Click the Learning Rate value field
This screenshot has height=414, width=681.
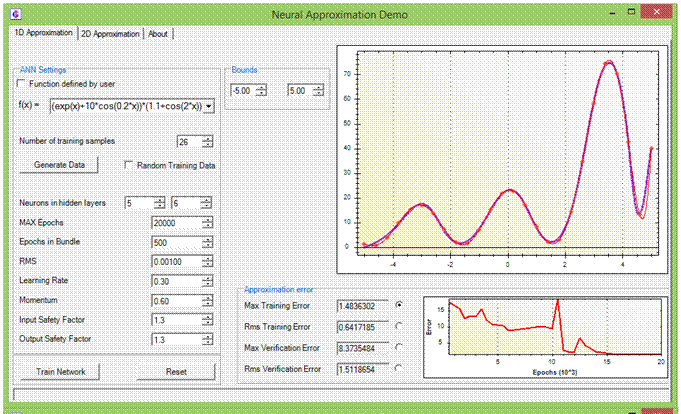(175, 281)
